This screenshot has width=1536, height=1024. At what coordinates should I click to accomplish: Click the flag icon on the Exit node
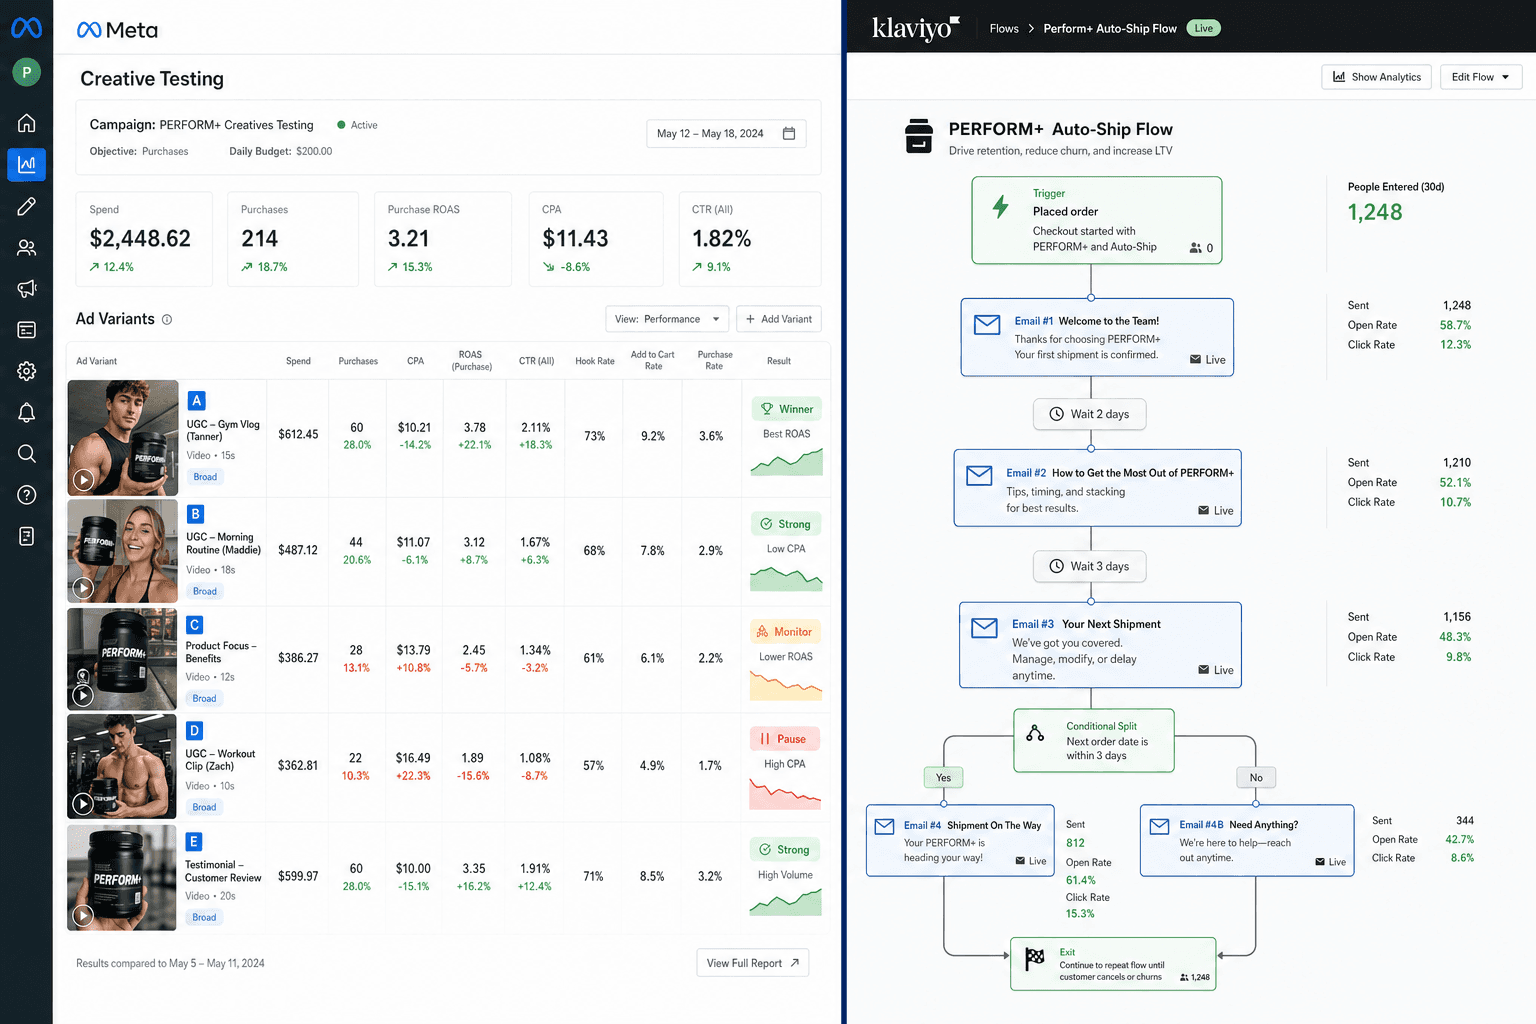click(x=1035, y=958)
